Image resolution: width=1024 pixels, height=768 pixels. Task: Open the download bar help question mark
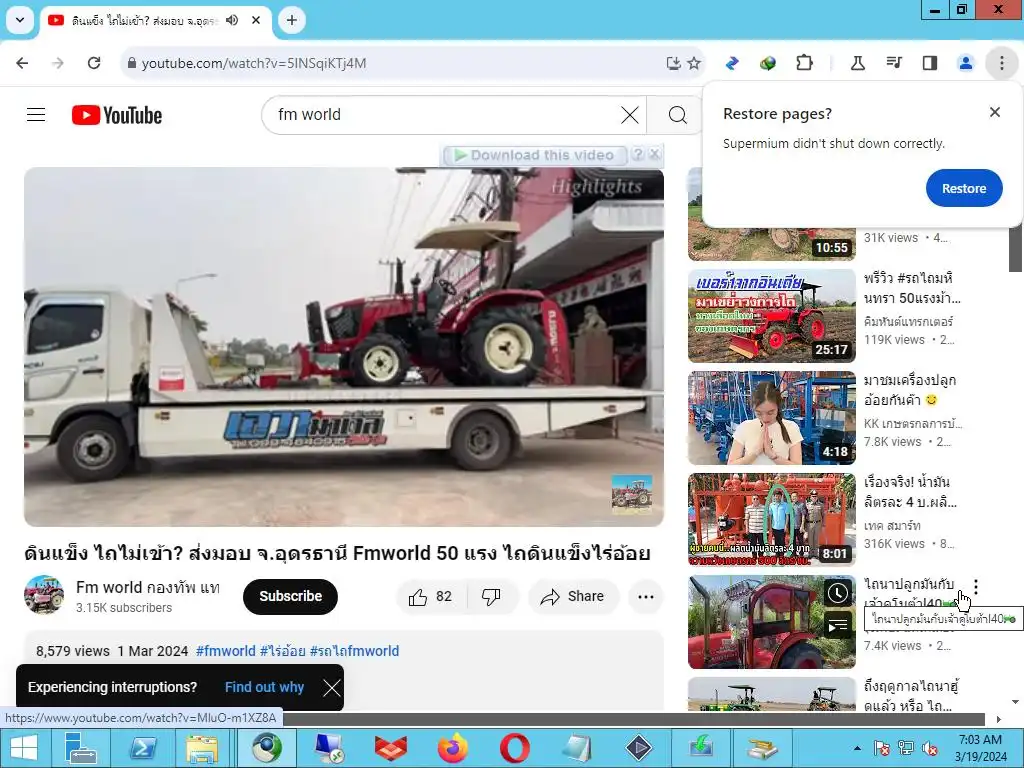tap(638, 154)
